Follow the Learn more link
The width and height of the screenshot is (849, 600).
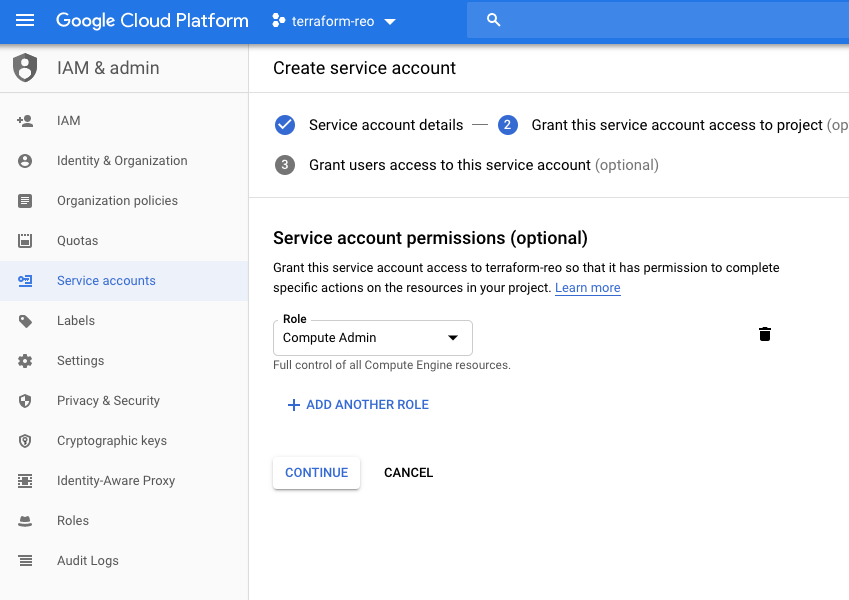[x=588, y=288]
